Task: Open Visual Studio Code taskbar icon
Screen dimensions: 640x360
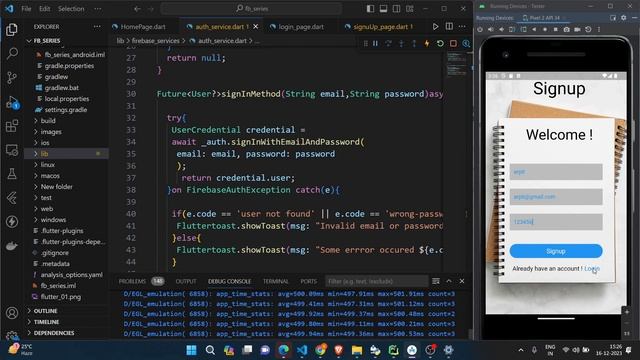Action: (x=302, y=350)
